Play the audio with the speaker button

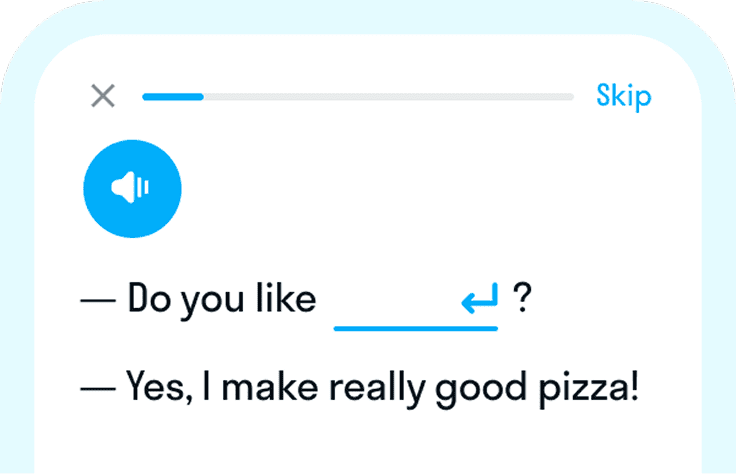(132, 189)
